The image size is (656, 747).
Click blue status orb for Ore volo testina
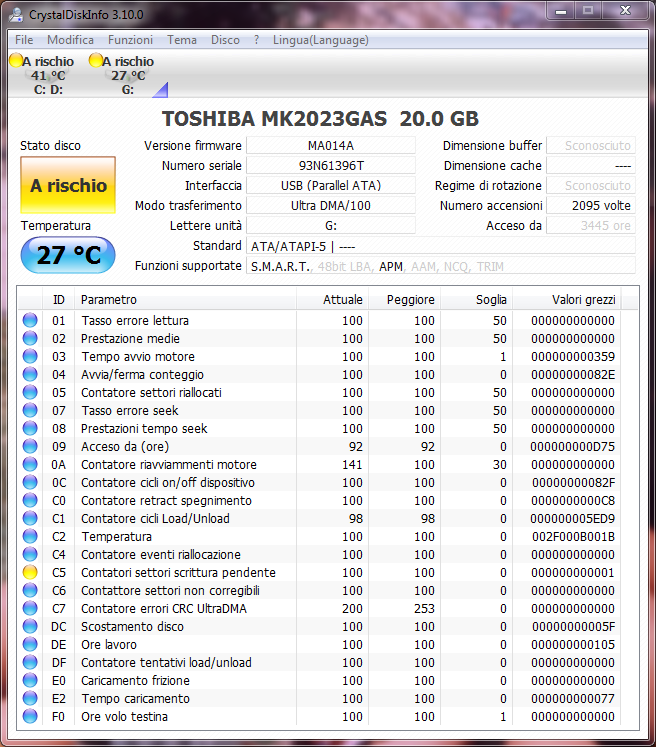click(30, 717)
